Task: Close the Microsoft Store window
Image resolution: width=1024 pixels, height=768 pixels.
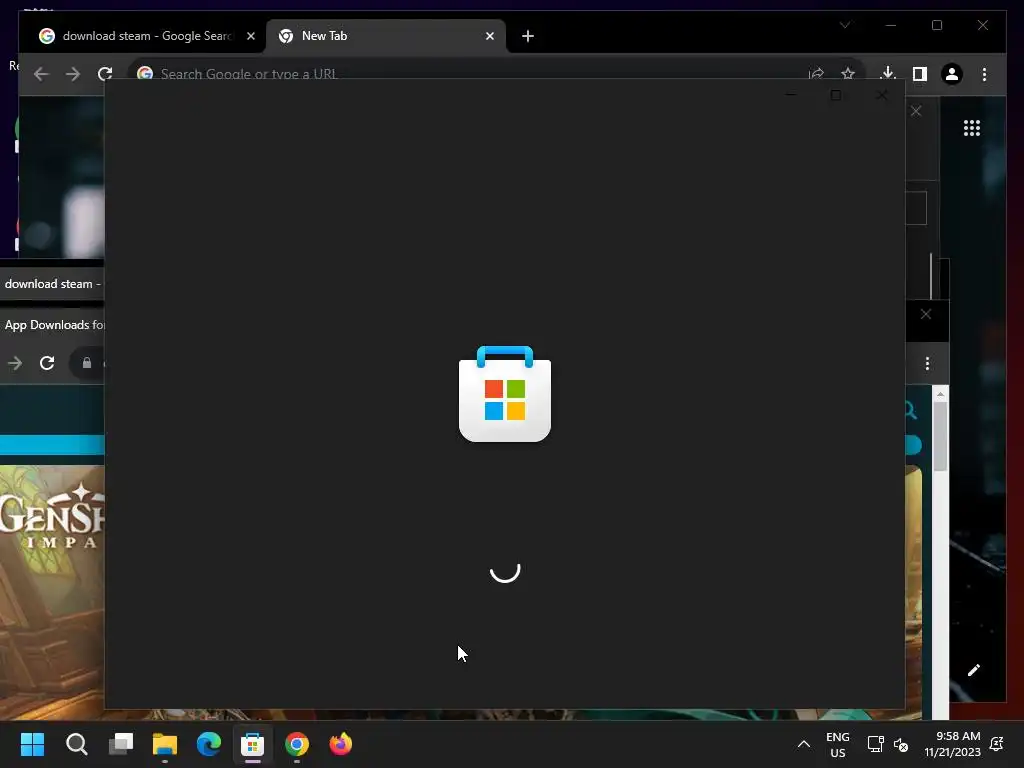Action: pos(882,95)
